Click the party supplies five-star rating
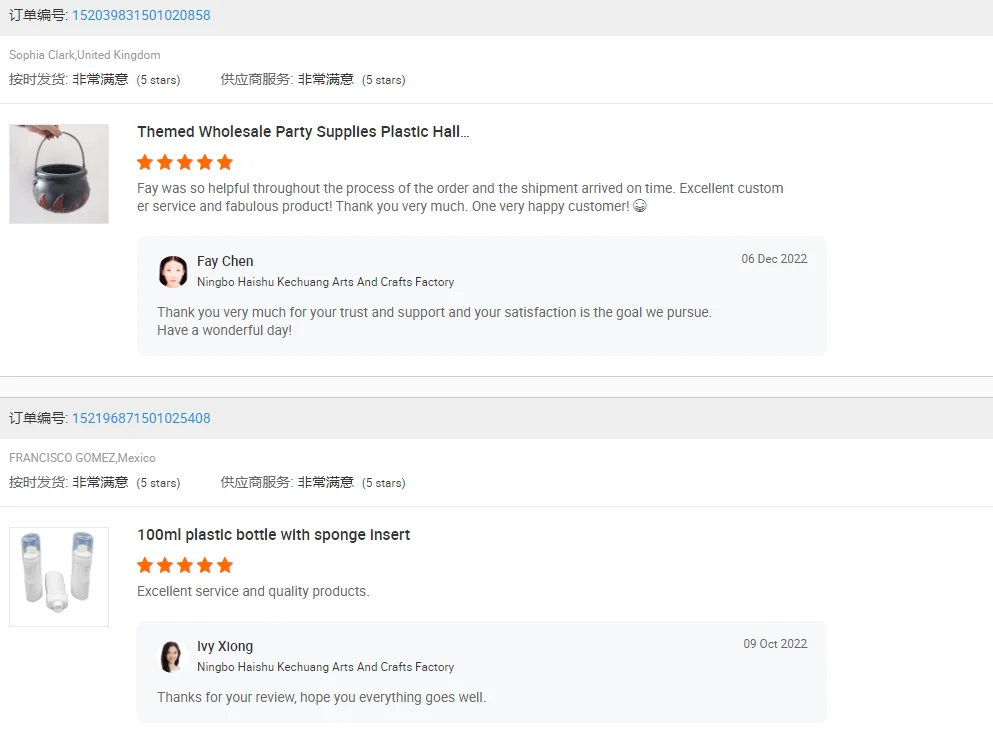Image resolution: width=993 pixels, height=740 pixels. point(185,162)
